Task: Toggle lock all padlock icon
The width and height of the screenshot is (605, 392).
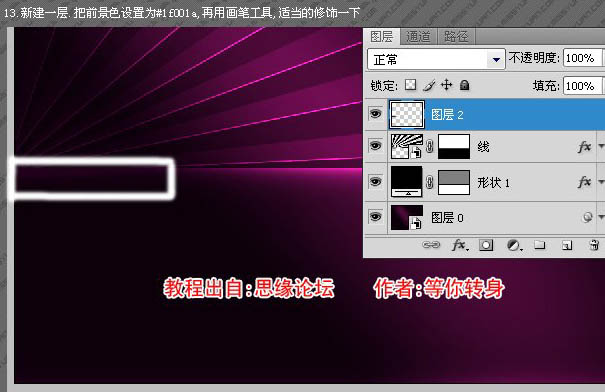Action: [465, 85]
